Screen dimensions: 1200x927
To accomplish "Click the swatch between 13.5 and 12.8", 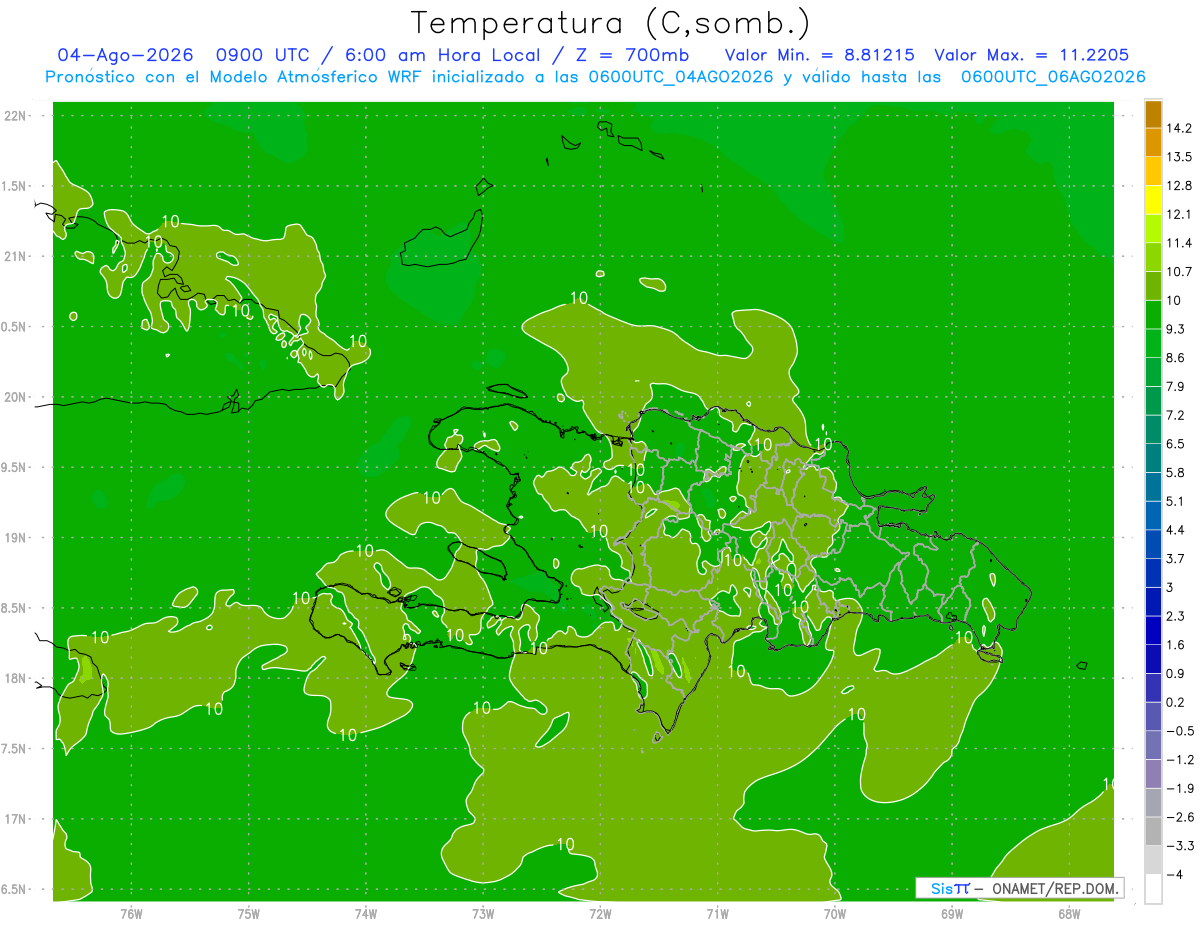I will (1153, 172).
